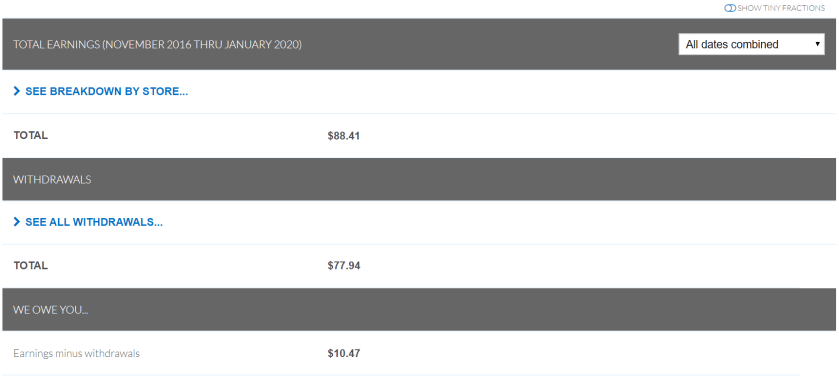This screenshot has height=378, width=839.
Task: Select the WE OWE YOU section heading
Action: pyautogui.click(x=50, y=310)
